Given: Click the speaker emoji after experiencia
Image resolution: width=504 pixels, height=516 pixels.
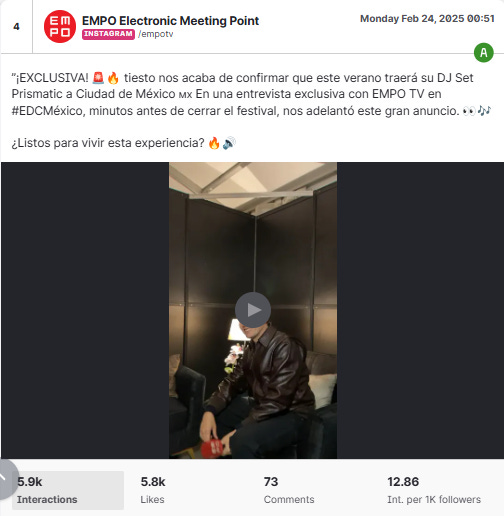Looking at the screenshot, I should click(229, 143).
